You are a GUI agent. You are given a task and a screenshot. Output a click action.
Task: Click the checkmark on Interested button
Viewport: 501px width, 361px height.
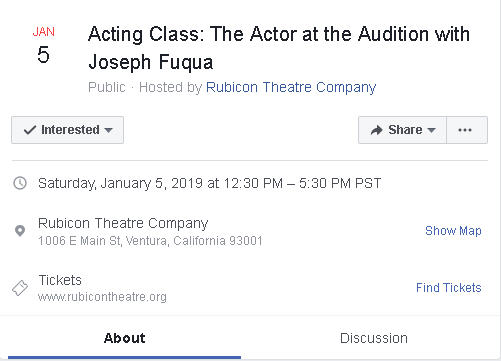tap(30, 130)
